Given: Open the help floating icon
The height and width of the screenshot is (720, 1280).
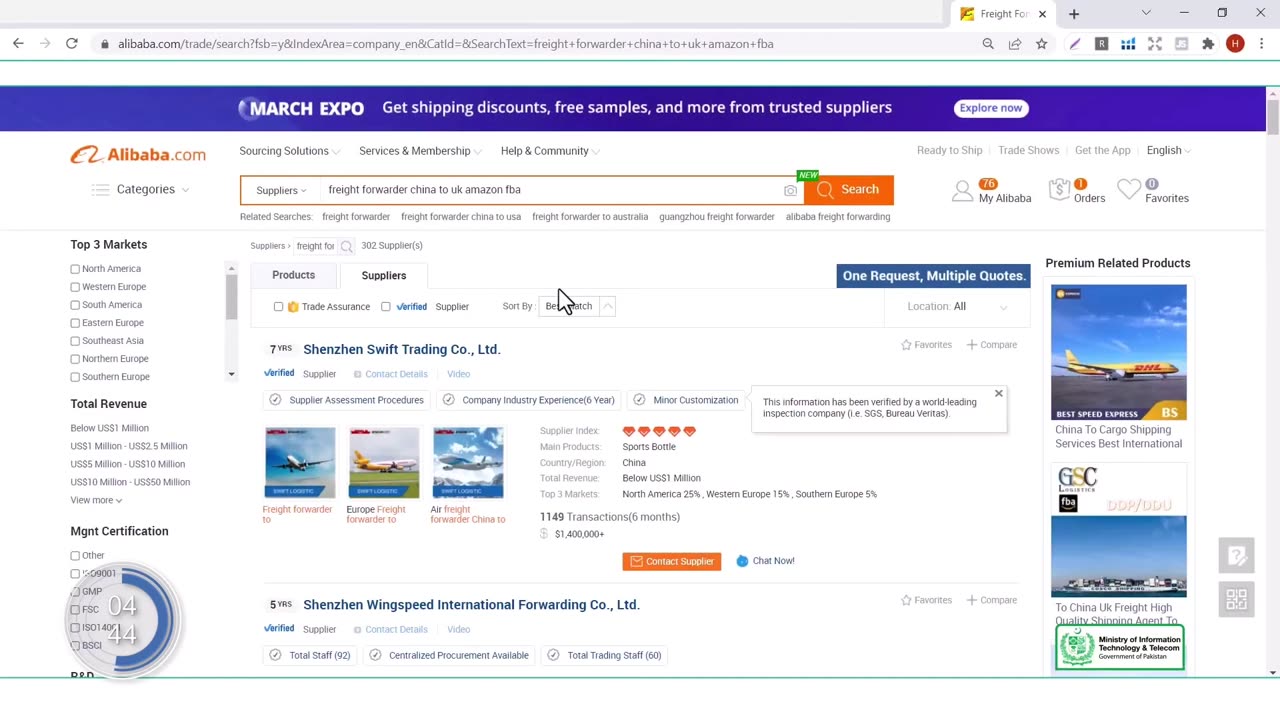Looking at the screenshot, I should (x=1236, y=555).
